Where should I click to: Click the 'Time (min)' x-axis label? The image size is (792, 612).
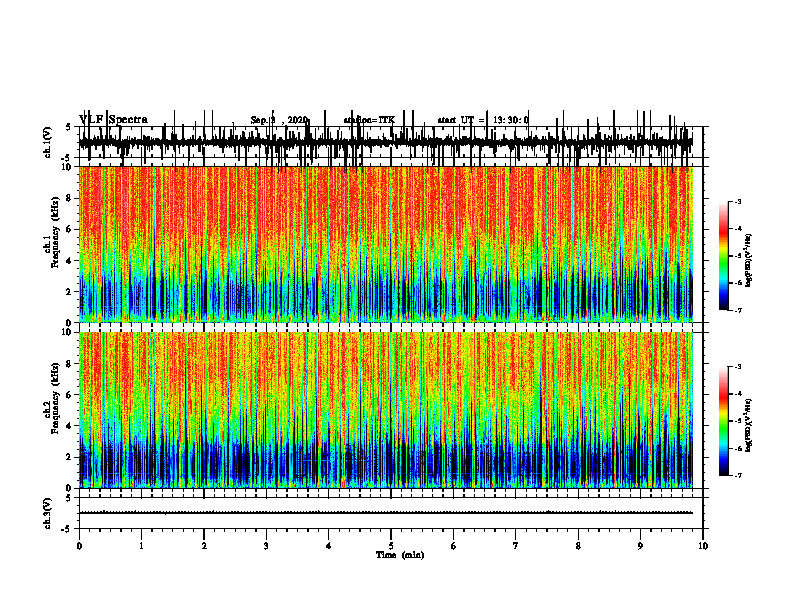pyautogui.click(x=400, y=555)
